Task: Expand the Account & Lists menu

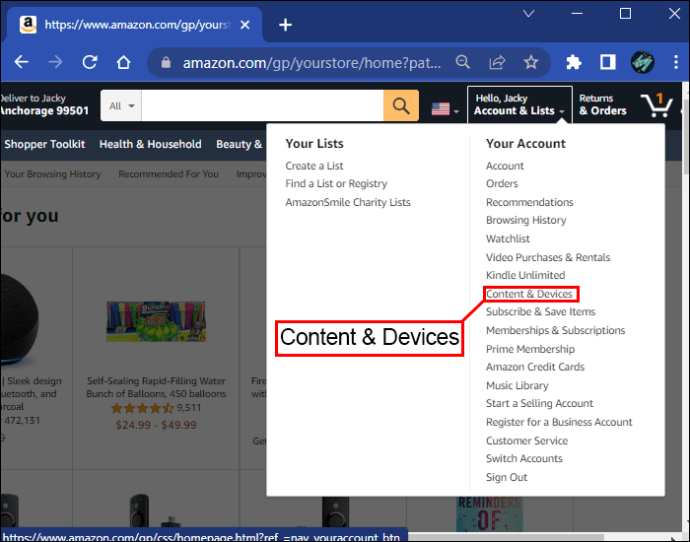Action: (519, 105)
